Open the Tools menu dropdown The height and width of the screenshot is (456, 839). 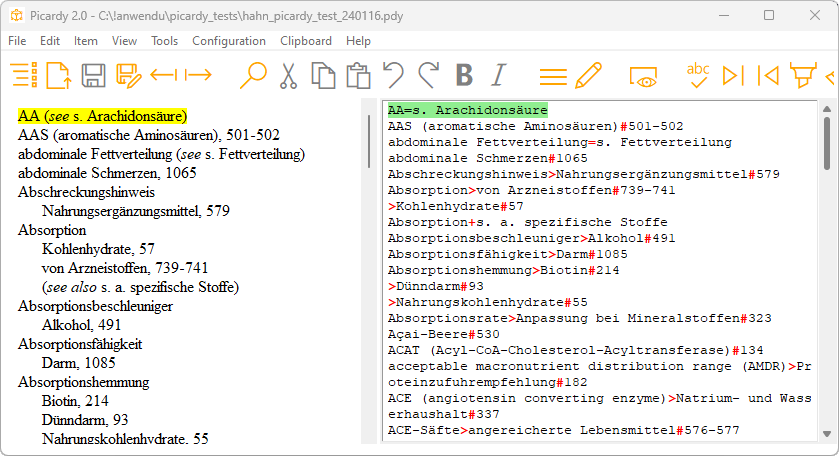click(165, 41)
